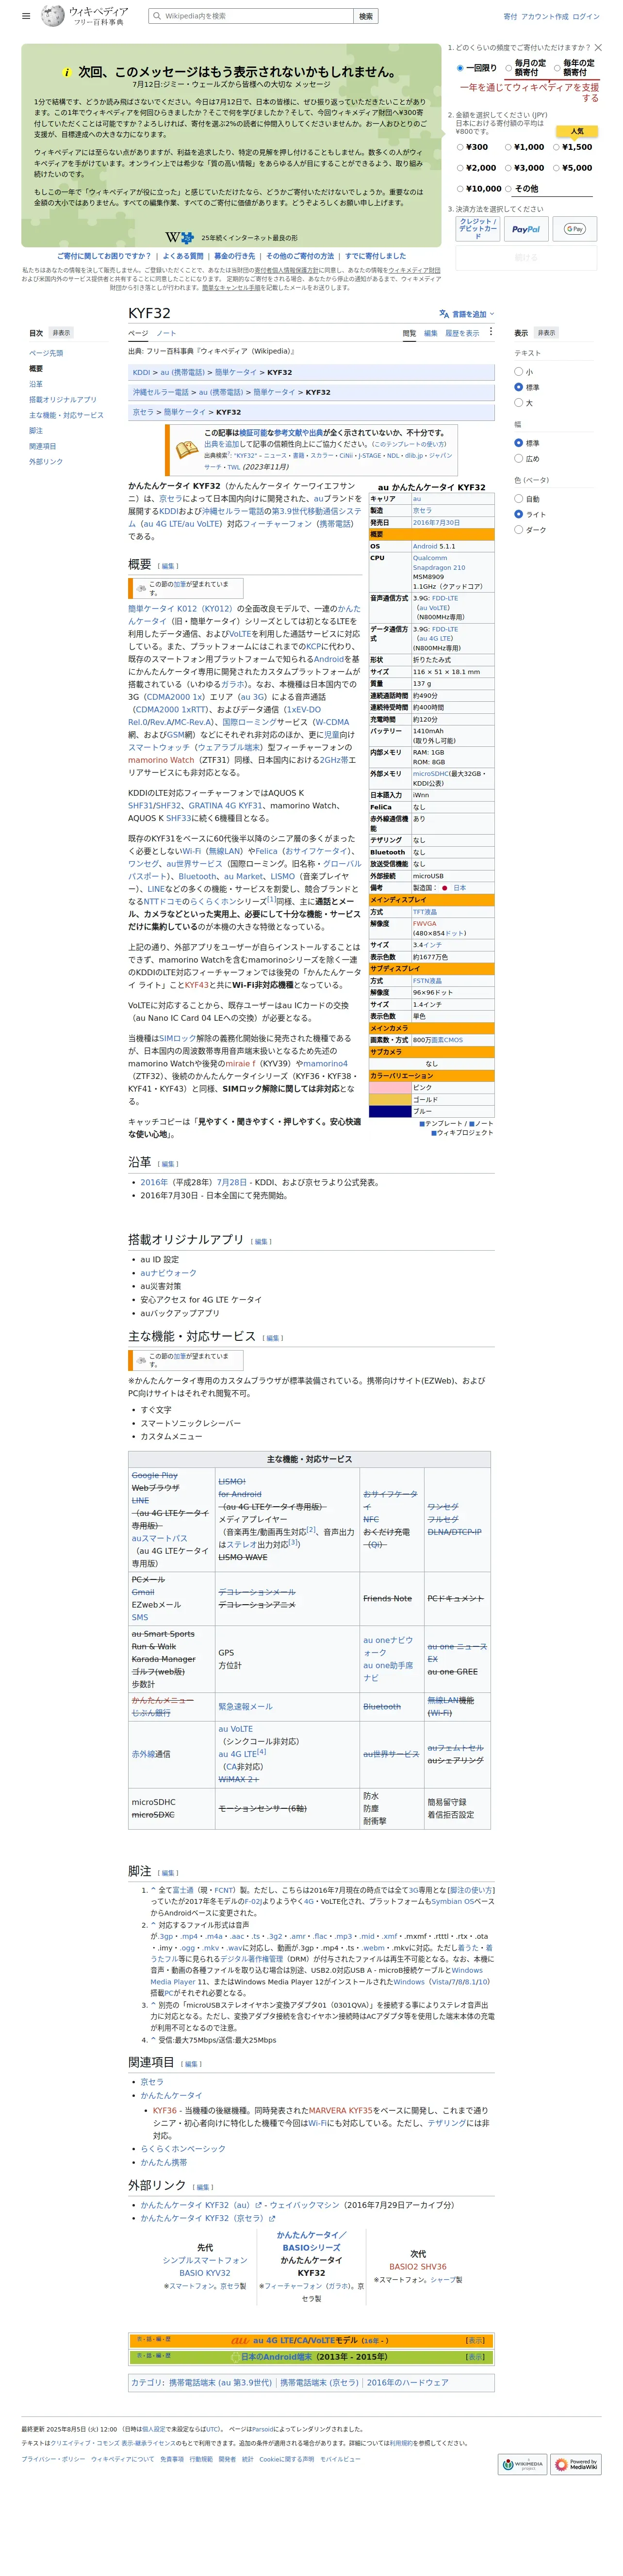Choose the G Pay payment button
The height and width of the screenshot is (2576, 623).
point(574,229)
